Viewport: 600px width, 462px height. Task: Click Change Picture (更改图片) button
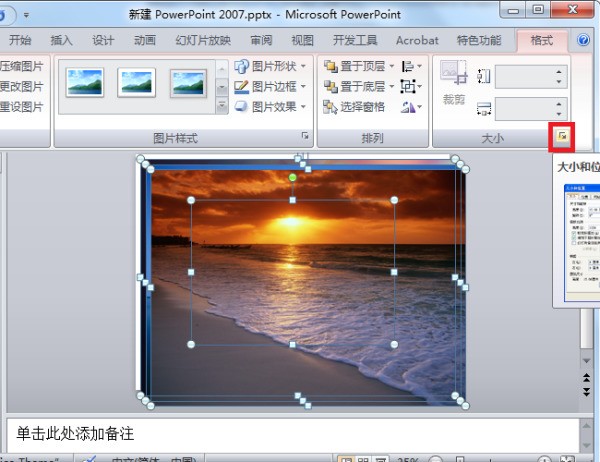coord(22,86)
